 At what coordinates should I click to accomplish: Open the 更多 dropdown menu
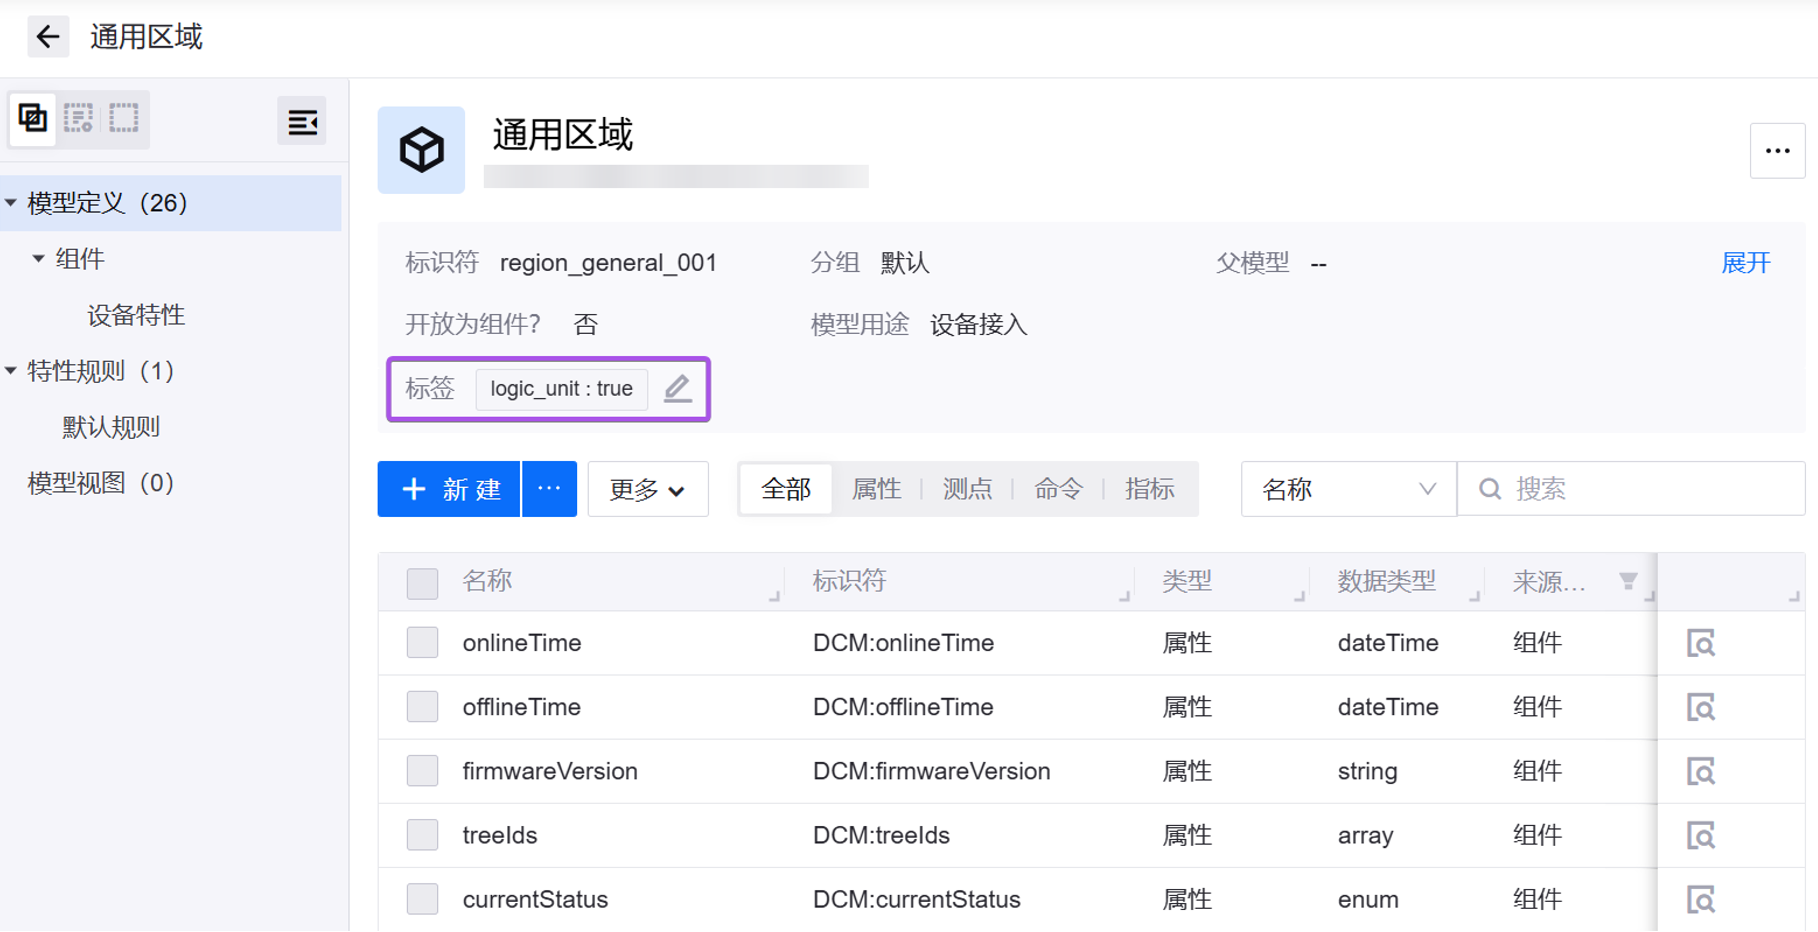pyautogui.click(x=647, y=489)
